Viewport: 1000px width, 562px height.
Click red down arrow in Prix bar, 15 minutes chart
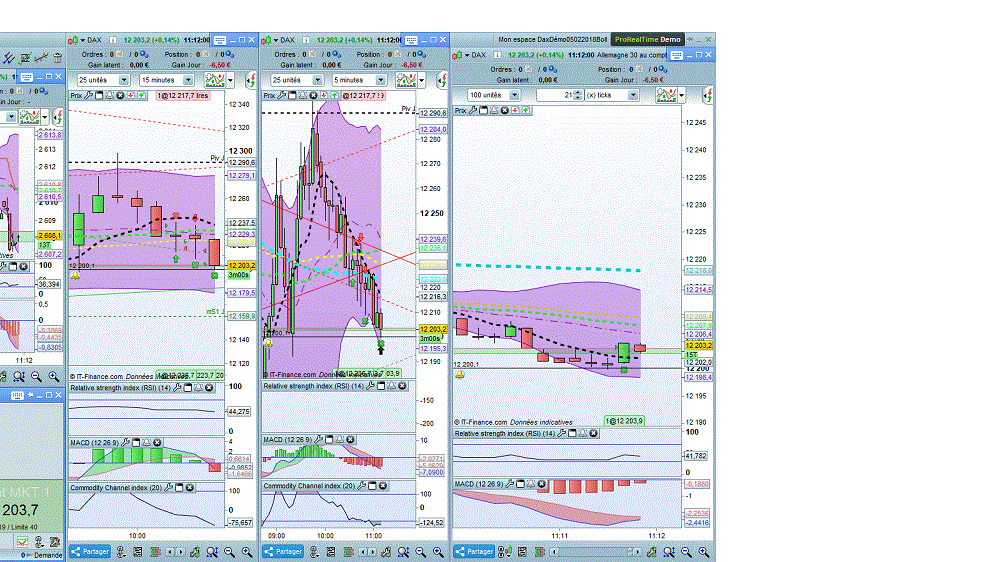coord(131,95)
